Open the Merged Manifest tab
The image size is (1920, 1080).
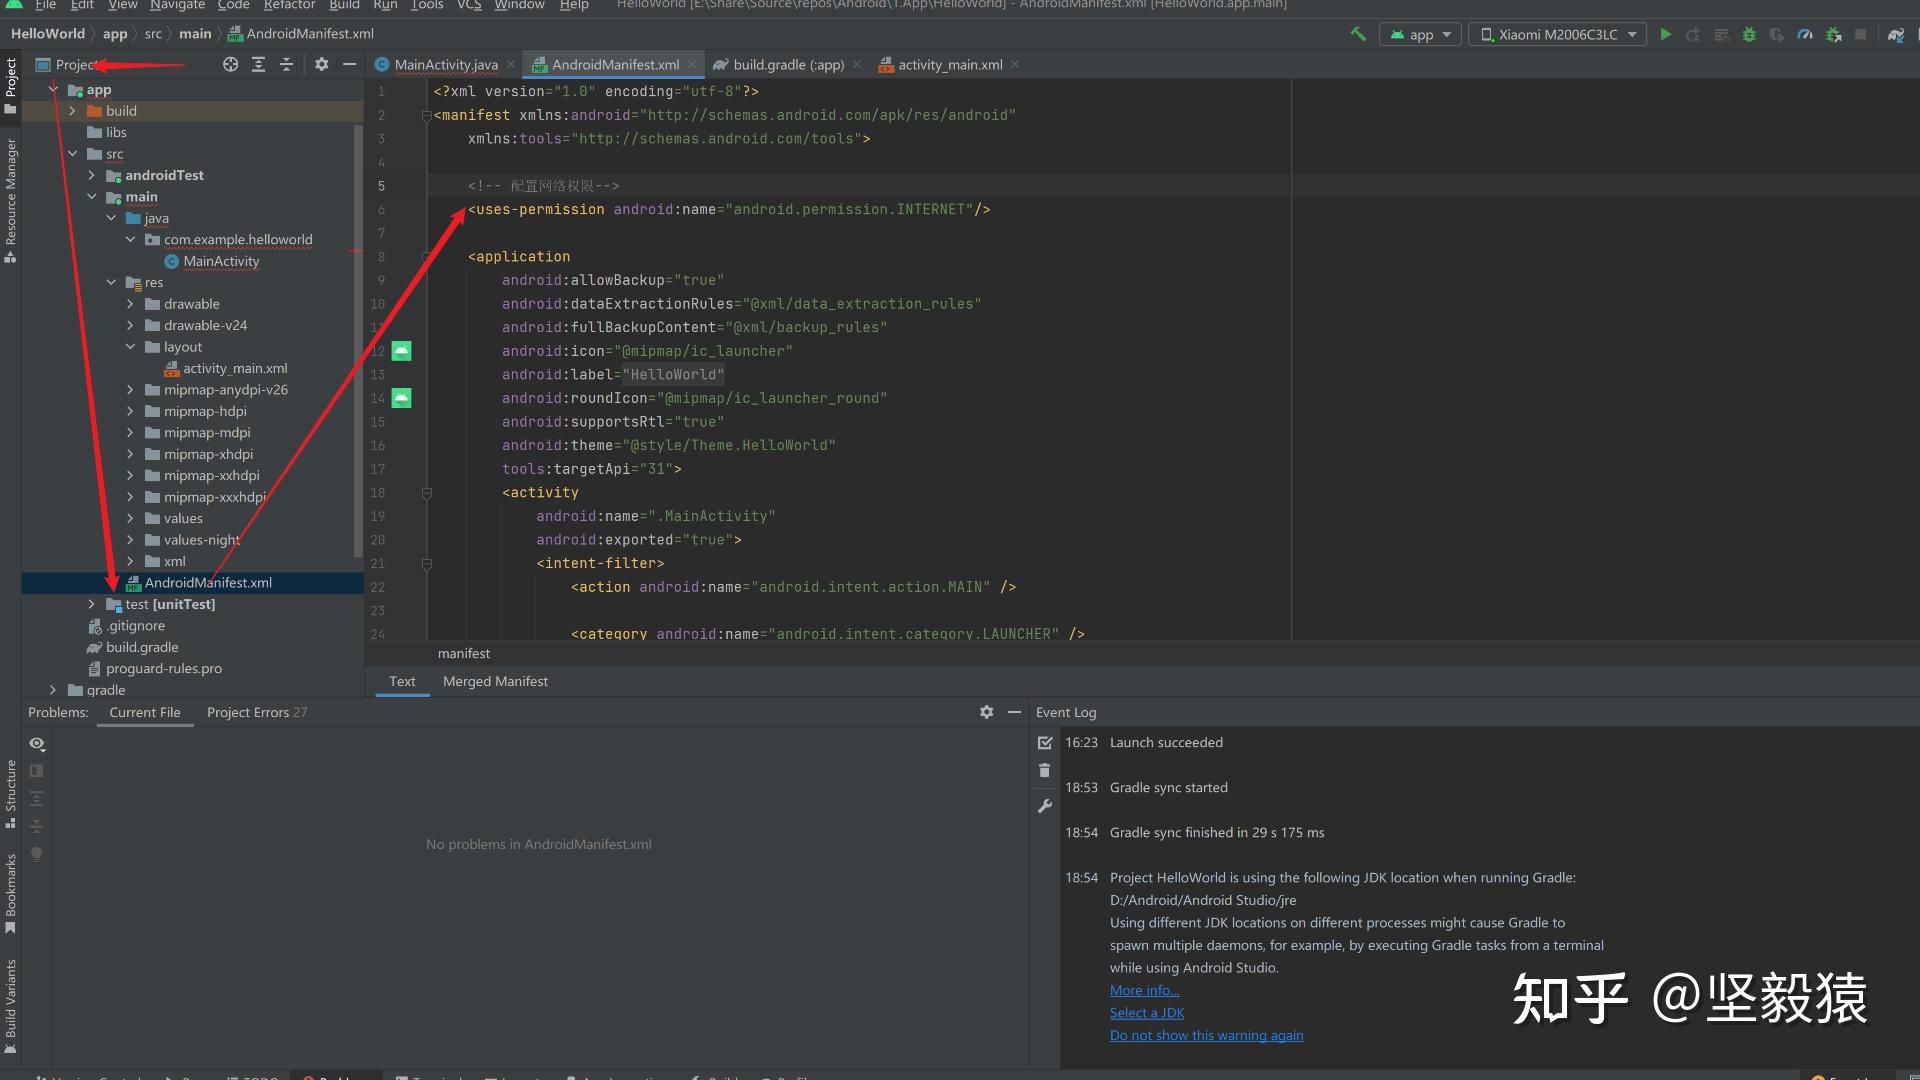[495, 681]
